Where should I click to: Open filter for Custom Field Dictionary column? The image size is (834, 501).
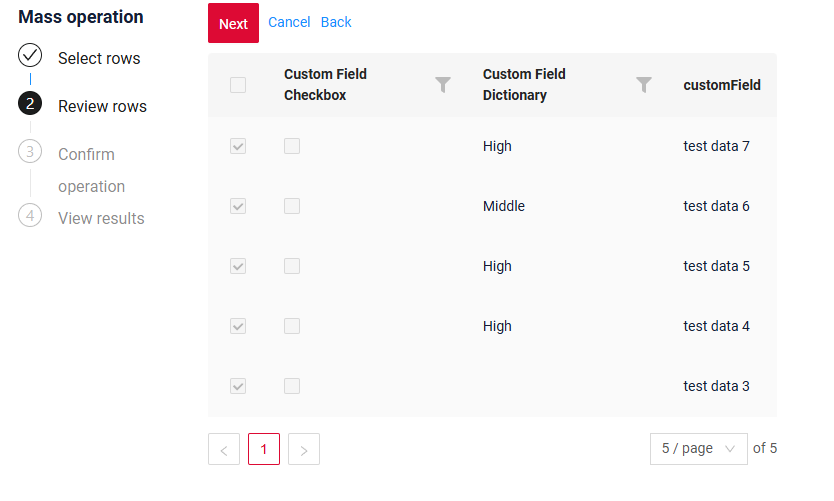tap(644, 85)
